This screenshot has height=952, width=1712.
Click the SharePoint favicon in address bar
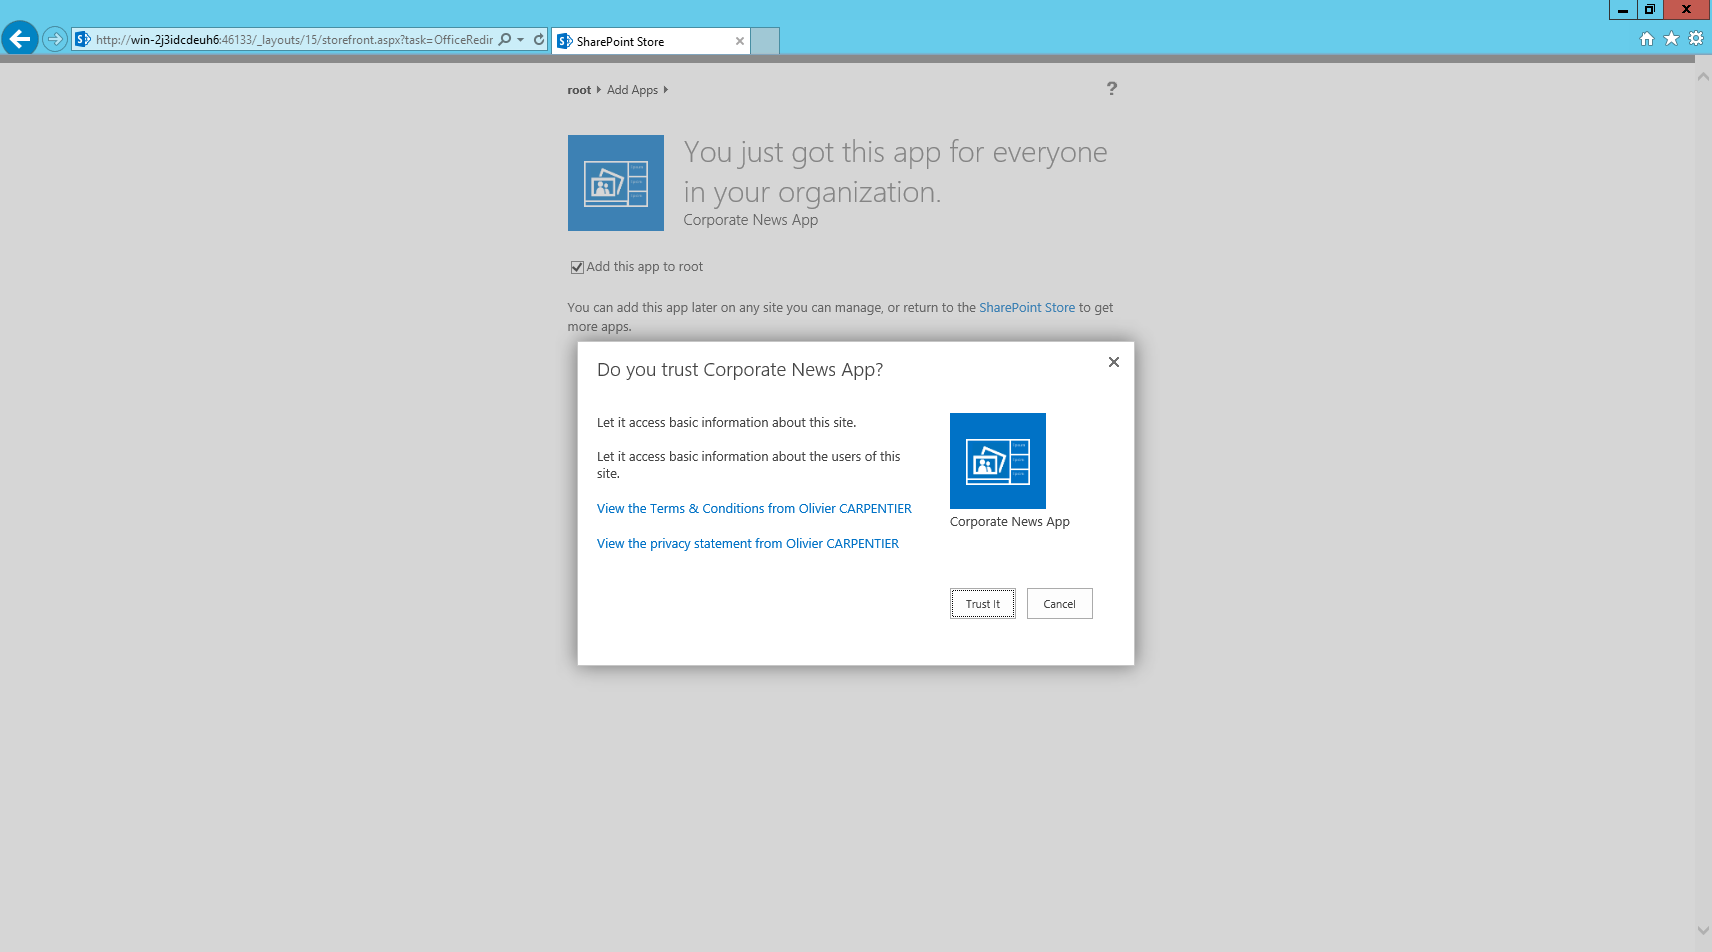[x=83, y=39]
